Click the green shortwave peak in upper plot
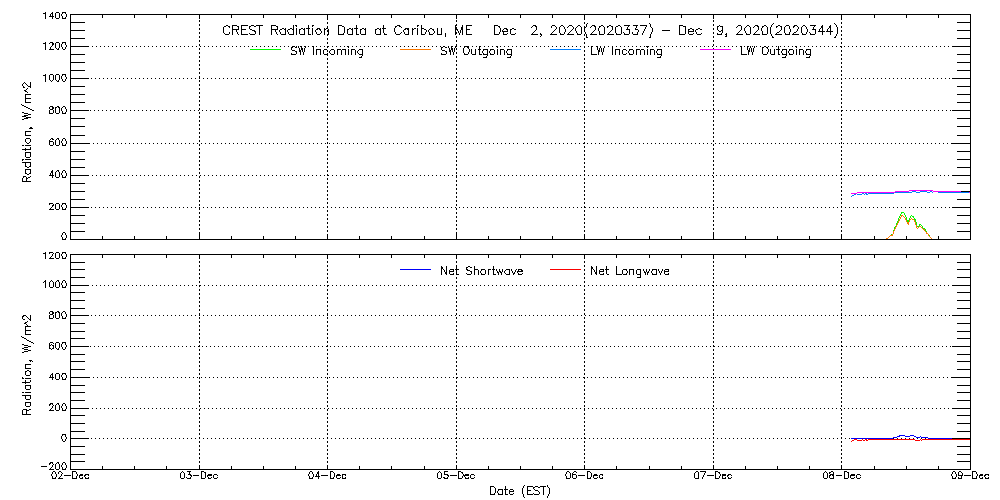1000x500 pixels. [x=902, y=213]
